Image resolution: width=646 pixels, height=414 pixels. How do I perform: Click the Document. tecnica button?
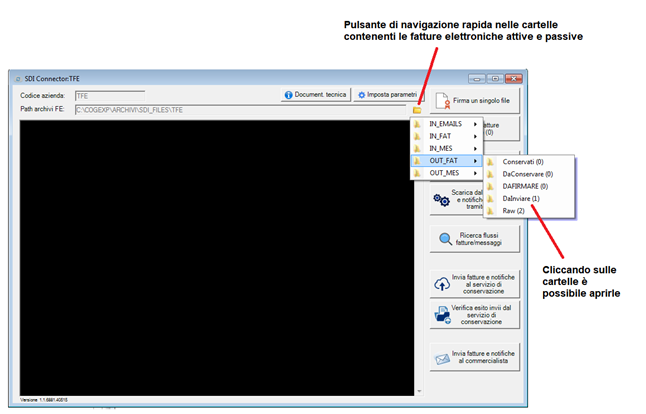tap(316, 95)
